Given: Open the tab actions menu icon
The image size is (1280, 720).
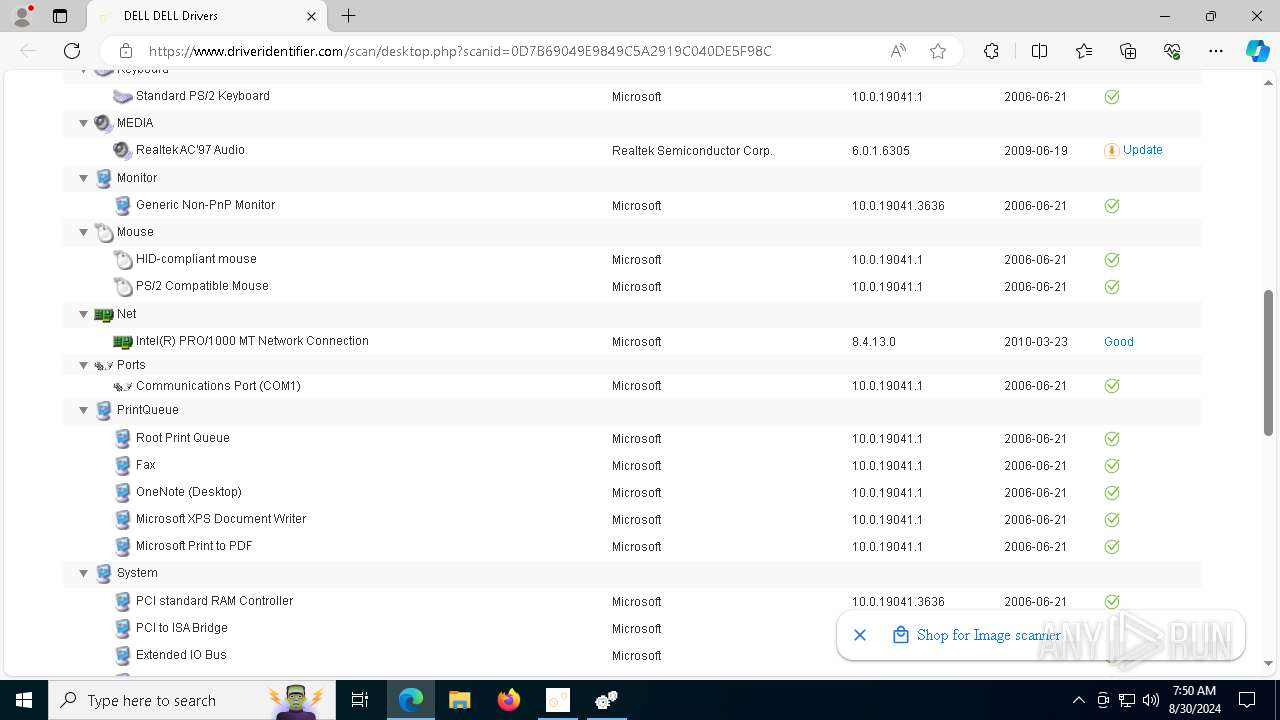Looking at the screenshot, I should (x=60, y=16).
